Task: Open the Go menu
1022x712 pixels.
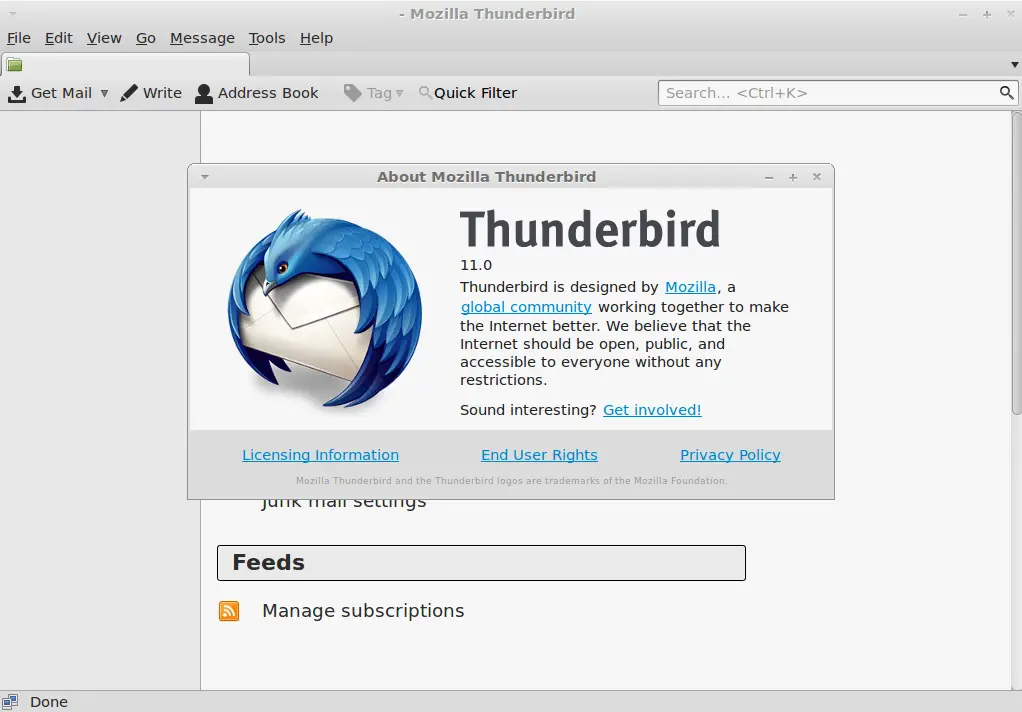Action: [x=146, y=38]
